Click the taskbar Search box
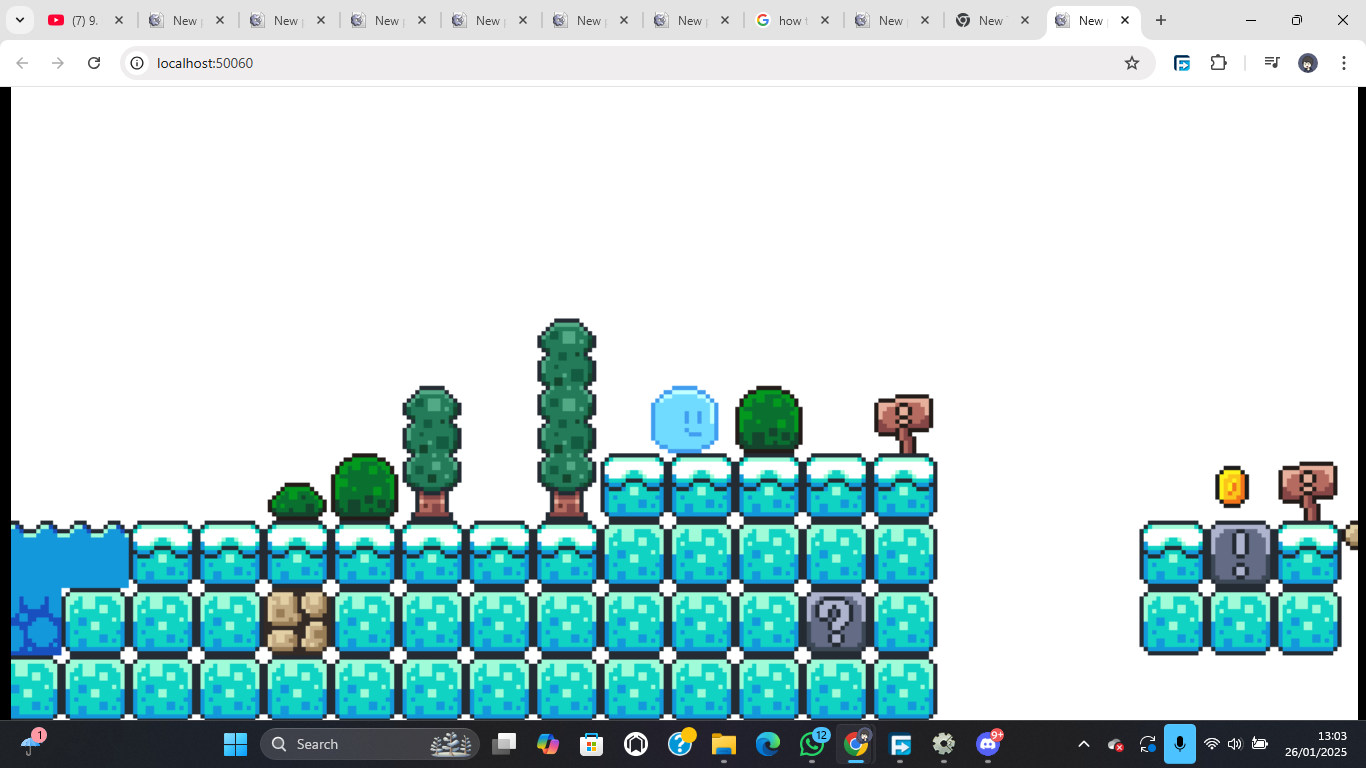The image size is (1366, 768). pyautogui.click(x=370, y=744)
